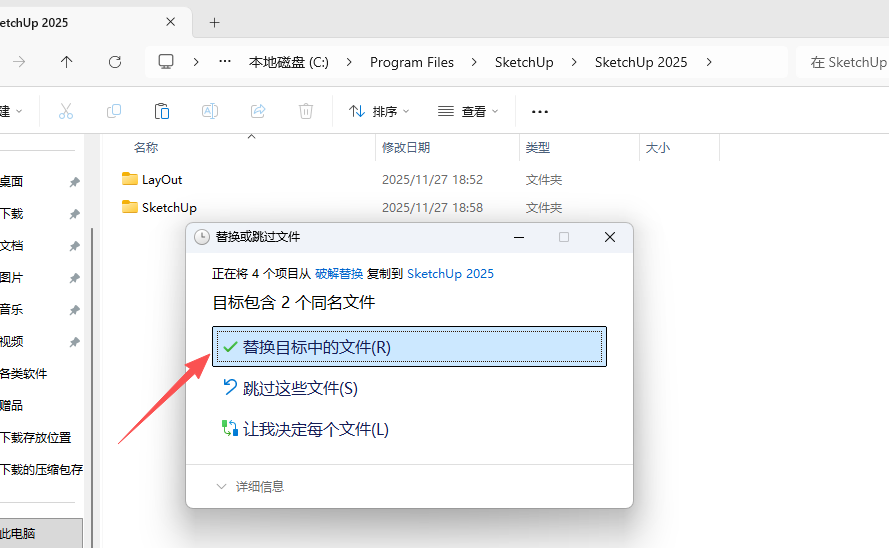The image size is (889, 548).
Task: Click 本地磁盘 (C:) in breadcrumb path
Action: point(289,62)
